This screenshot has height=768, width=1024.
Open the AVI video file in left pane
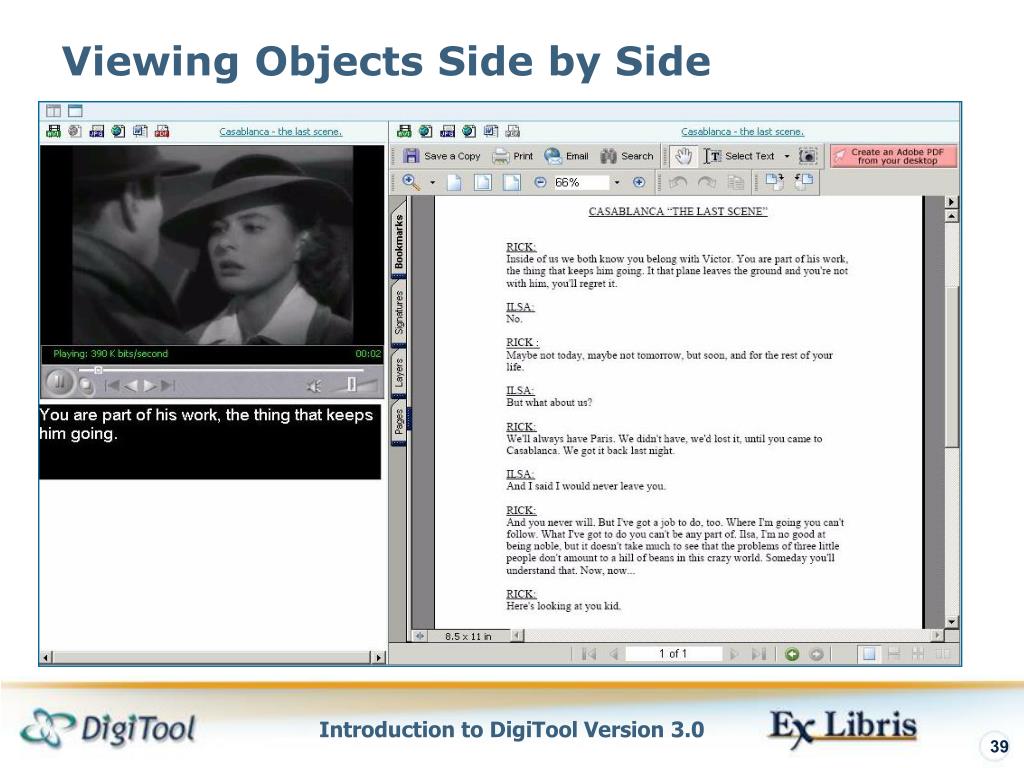coord(54,131)
